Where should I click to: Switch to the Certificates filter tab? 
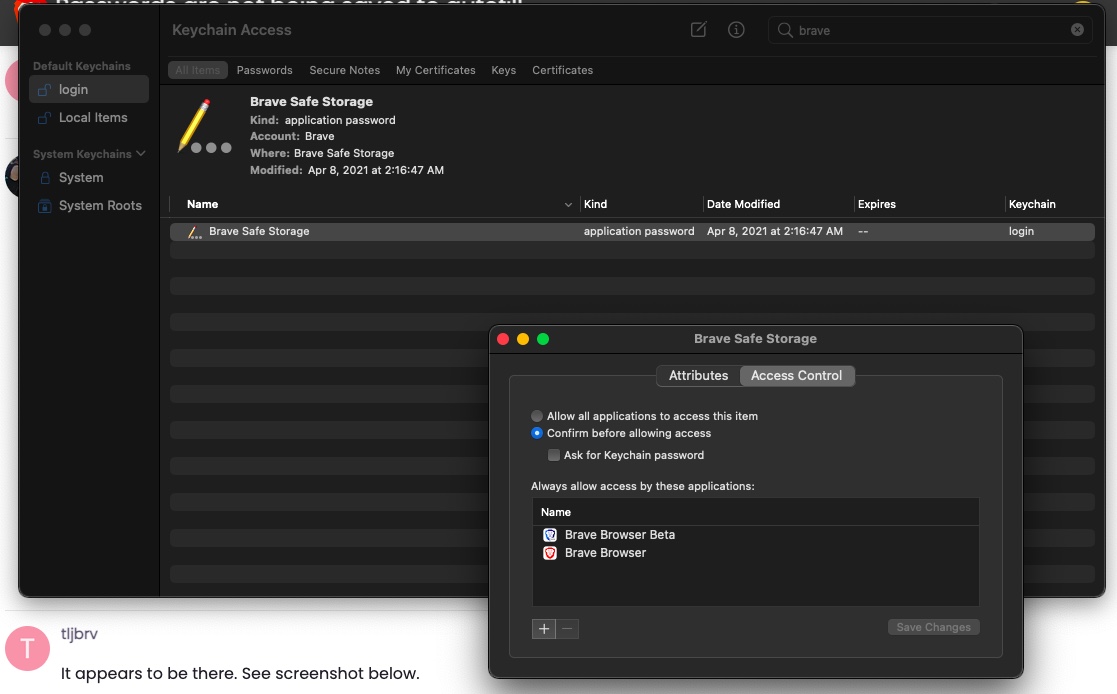[562, 70]
